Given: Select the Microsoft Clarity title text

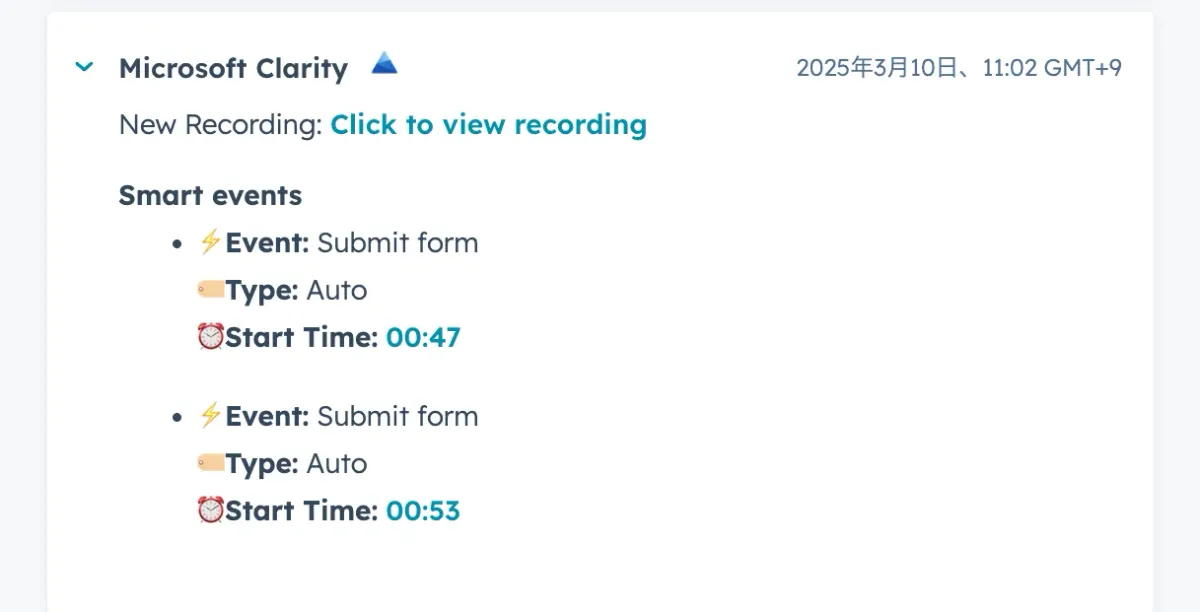Looking at the screenshot, I should coord(233,69).
